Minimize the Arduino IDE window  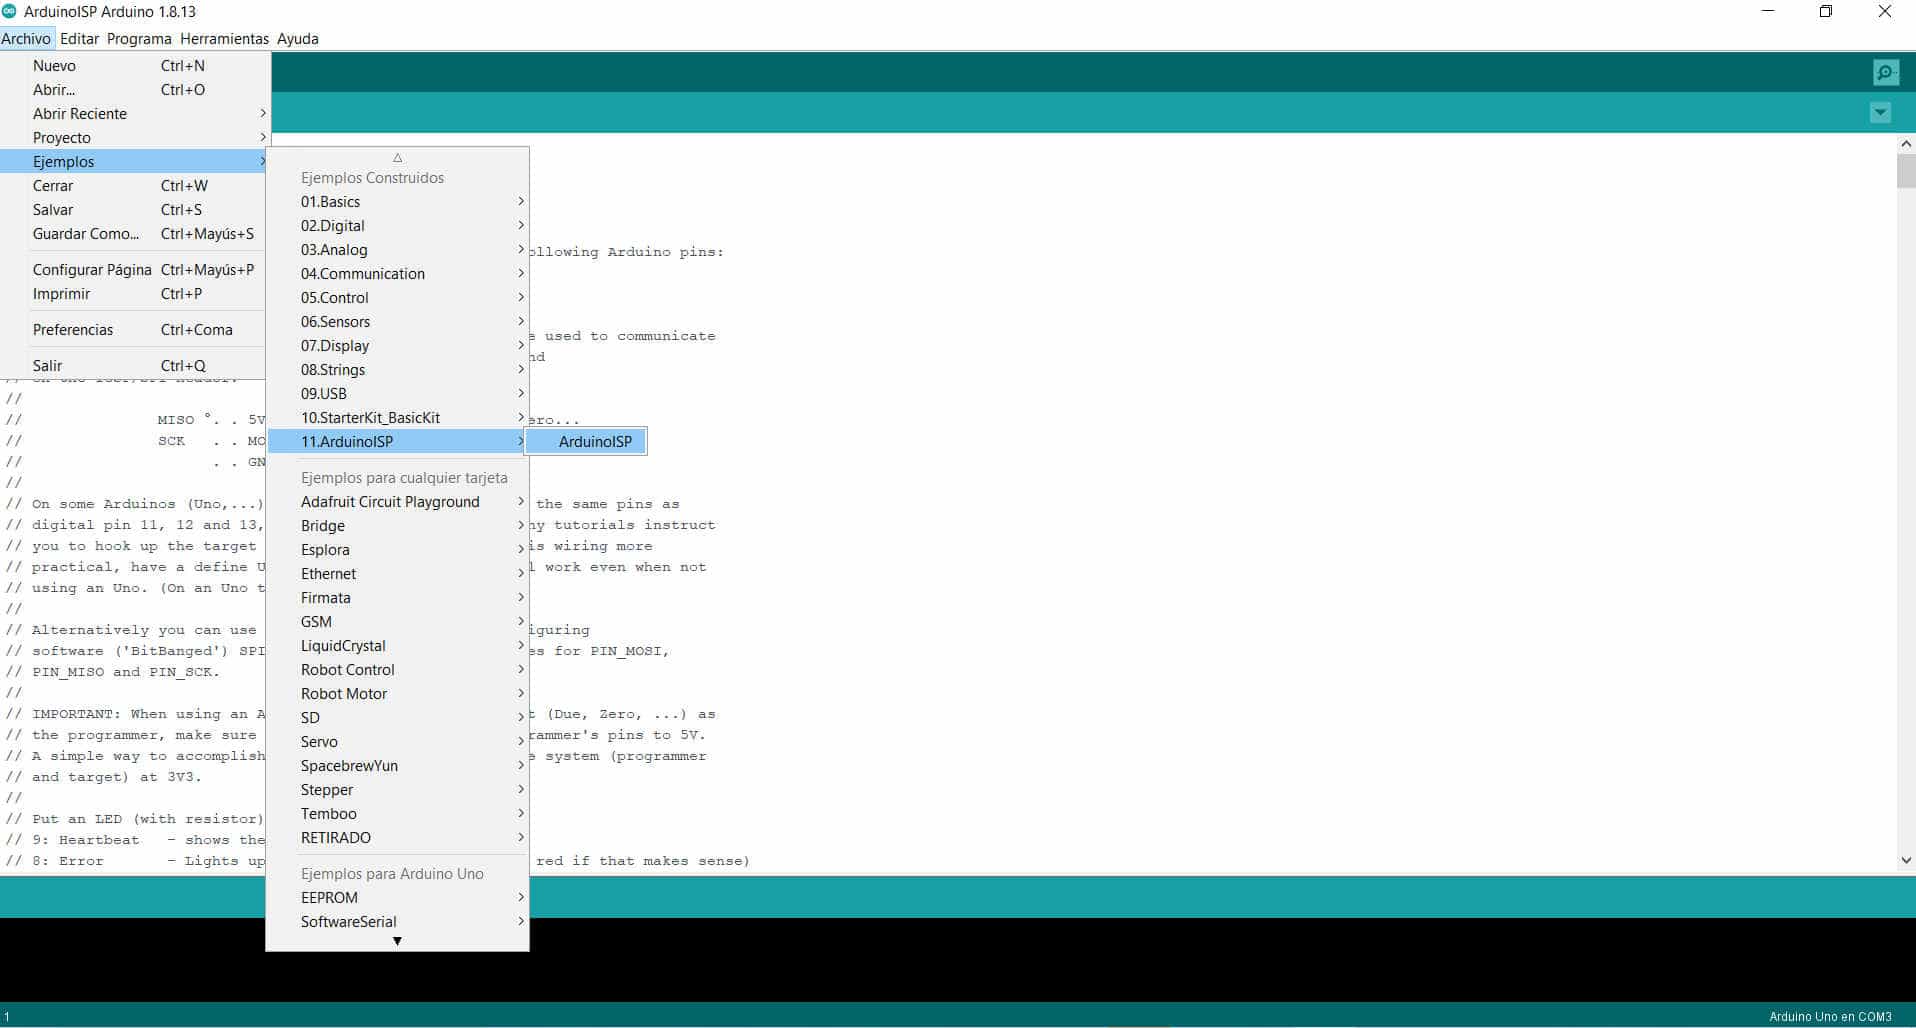pos(1768,12)
